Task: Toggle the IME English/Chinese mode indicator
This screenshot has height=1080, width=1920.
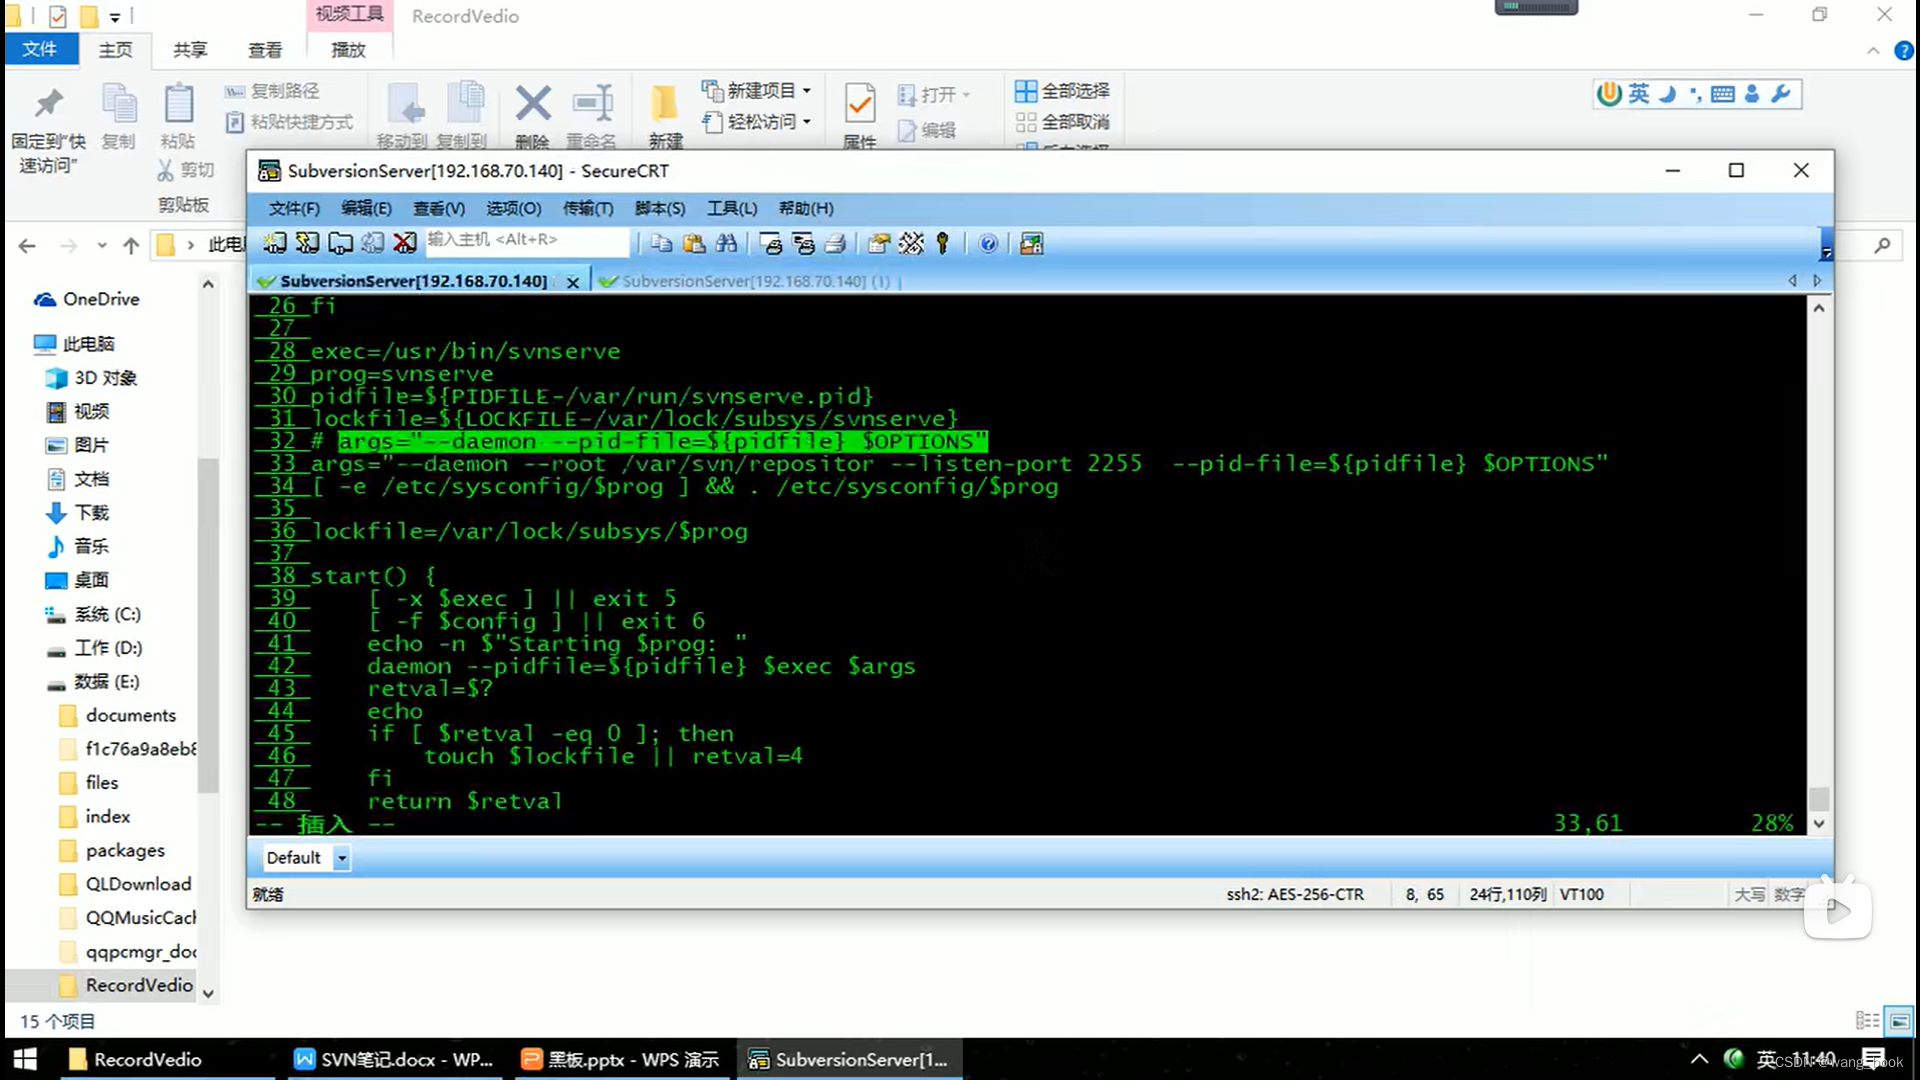Action: click(x=1638, y=94)
